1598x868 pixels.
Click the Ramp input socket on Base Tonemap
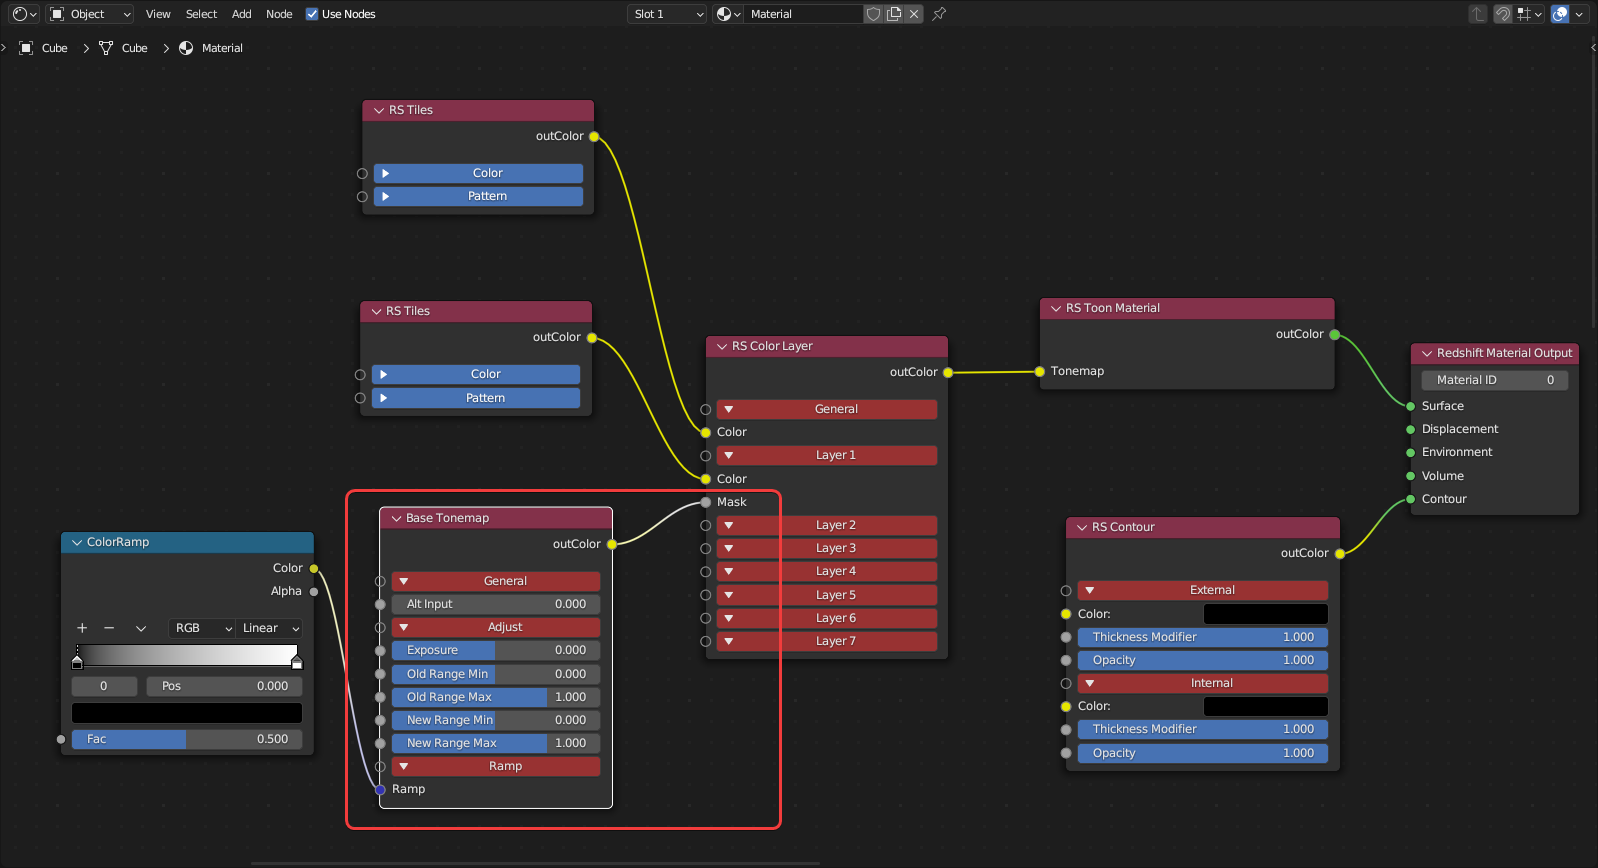click(380, 789)
